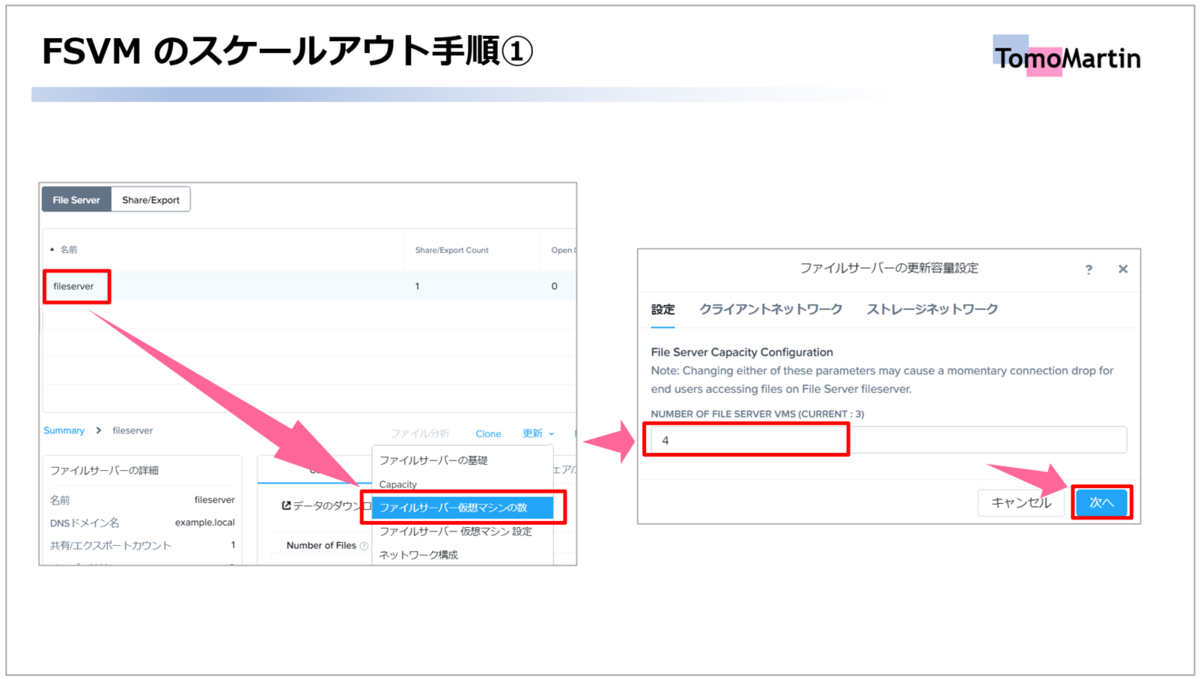This screenshot has height=679, width=1200.
Task: Switch to the ストレージネットワーク tab
Action: (932, 310)
